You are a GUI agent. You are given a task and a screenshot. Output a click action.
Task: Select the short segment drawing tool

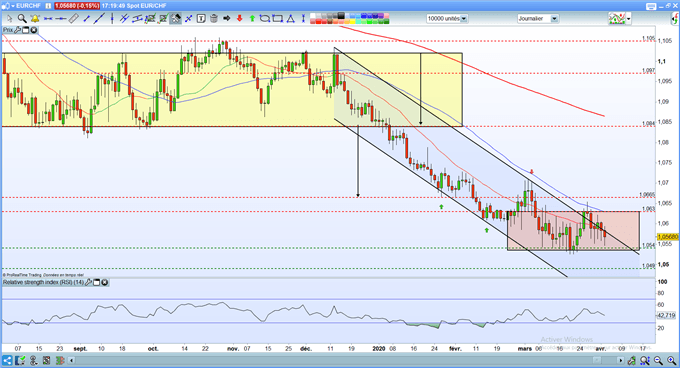86,18
